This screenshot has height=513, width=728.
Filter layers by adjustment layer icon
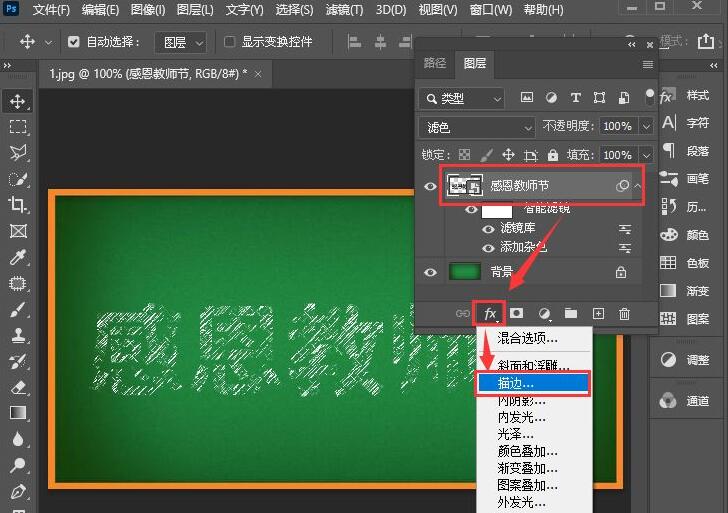point(551,97)
